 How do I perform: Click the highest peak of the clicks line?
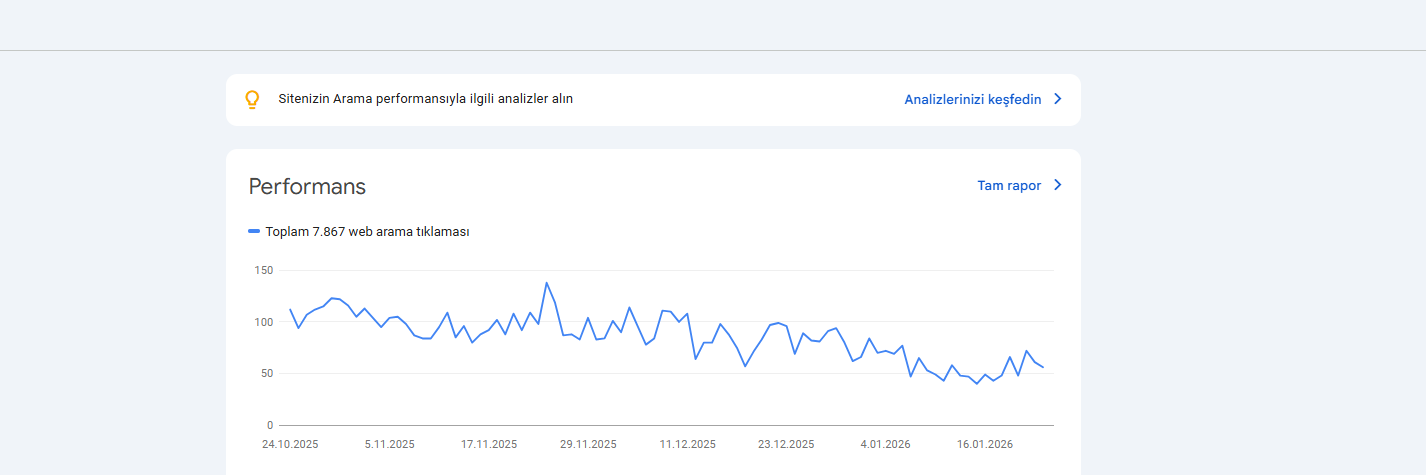pyautogui.click(x=546, y=283)
